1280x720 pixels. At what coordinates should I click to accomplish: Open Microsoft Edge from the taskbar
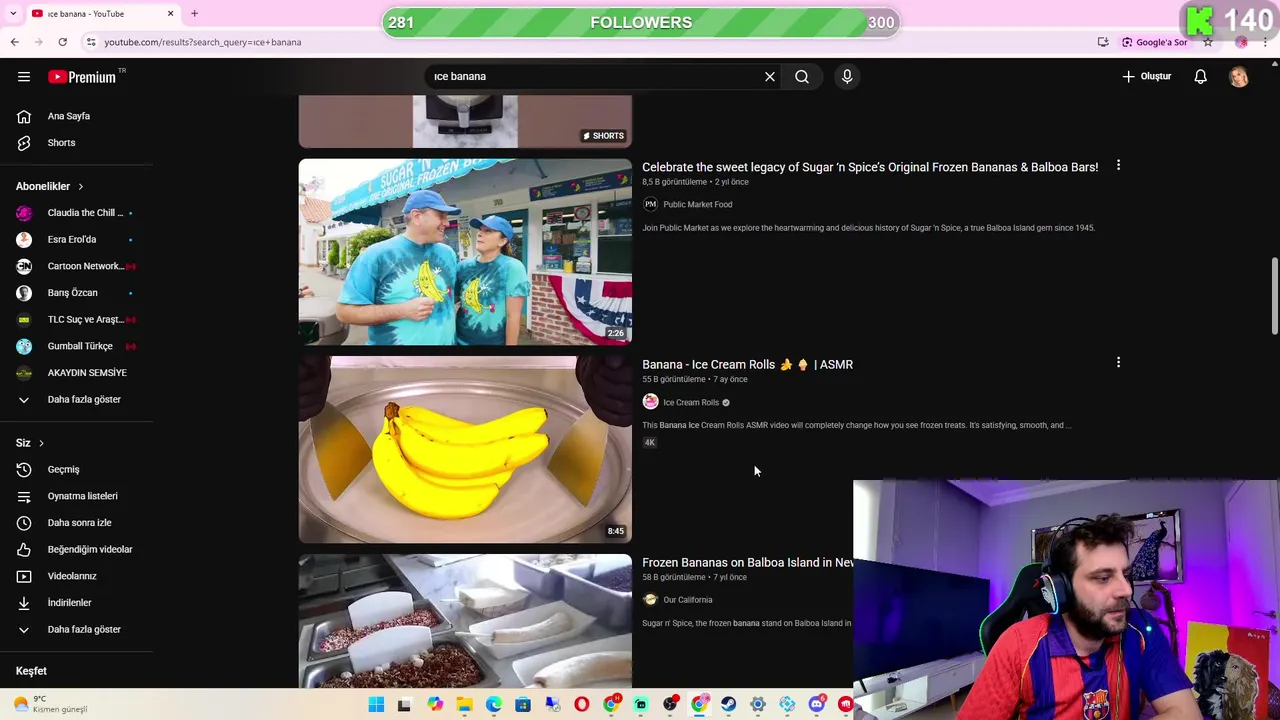(x=494, y=705)
